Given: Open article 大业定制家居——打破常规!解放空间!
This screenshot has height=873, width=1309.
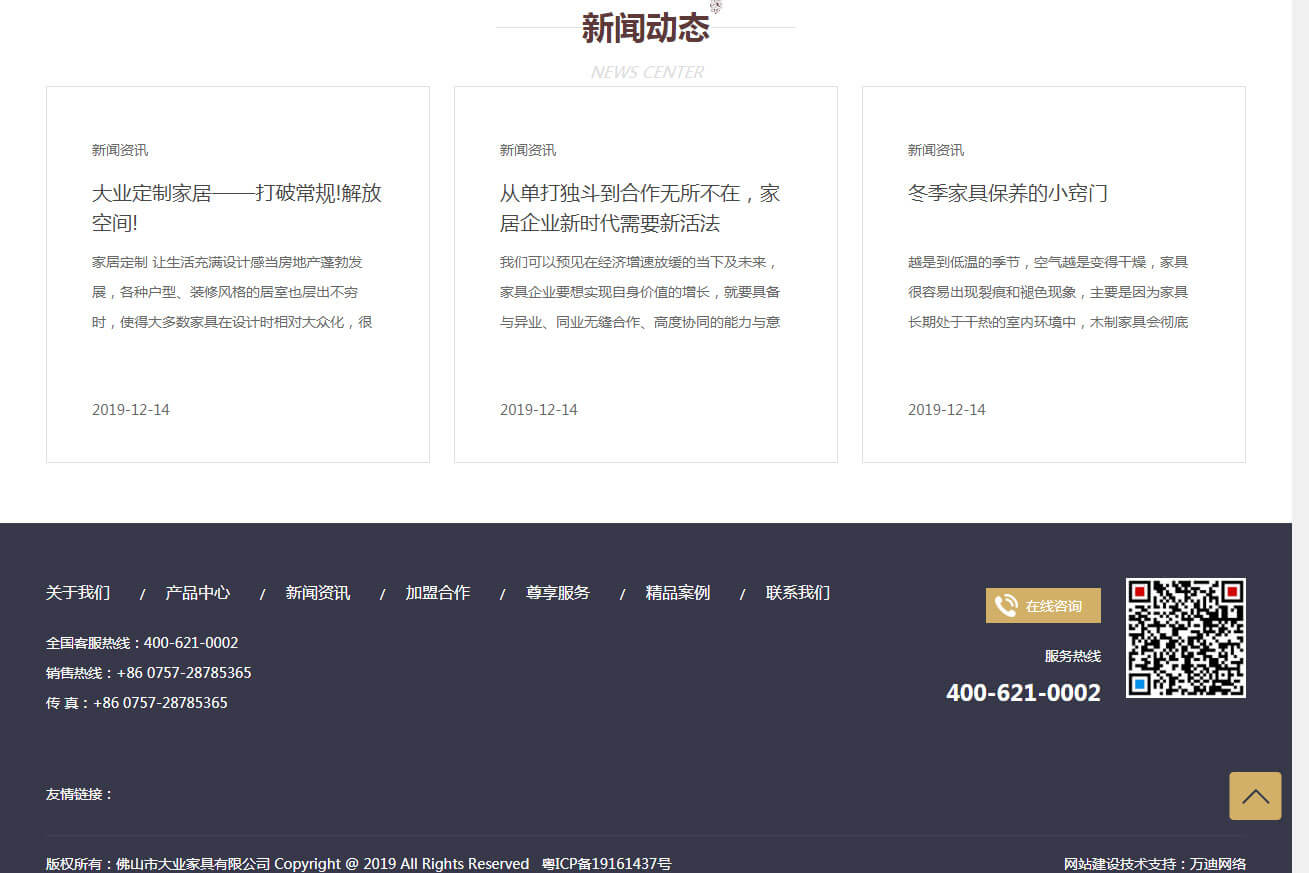Looking at the screenshot, I should (x=237, y=207).
